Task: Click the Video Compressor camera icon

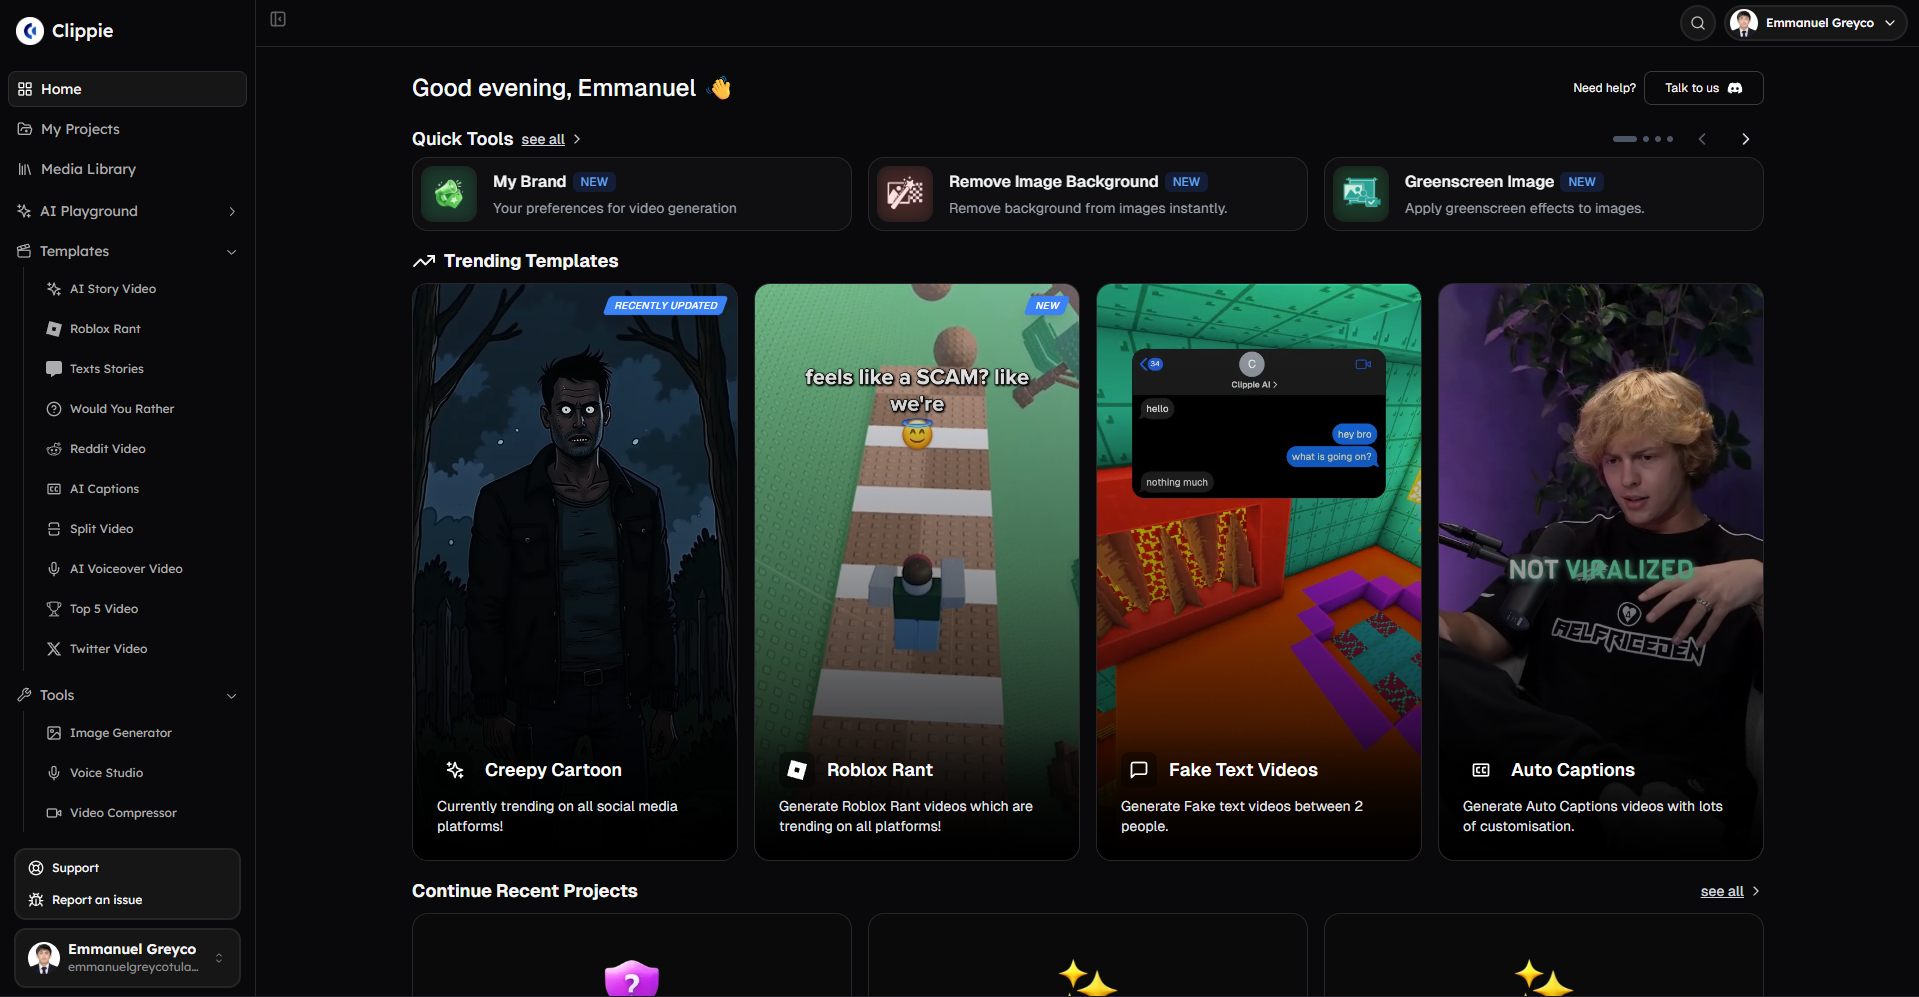Action: [54, 813]
